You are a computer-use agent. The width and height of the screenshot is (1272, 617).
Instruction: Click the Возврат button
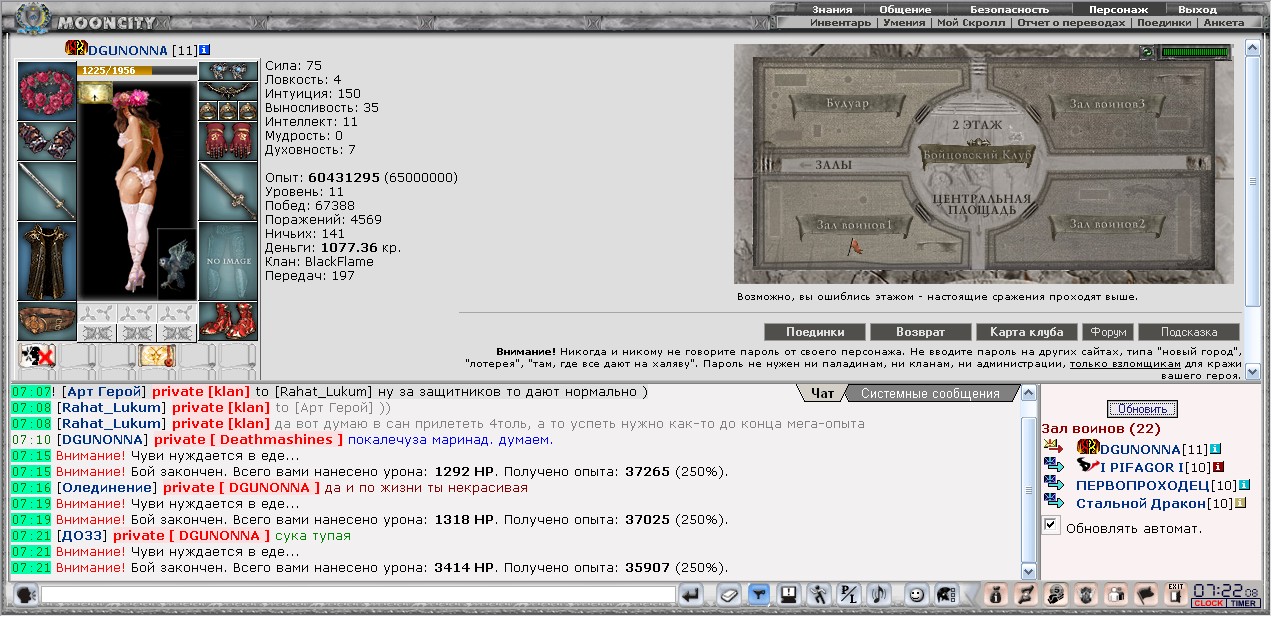pyautogui.click(x=921, y=332)
